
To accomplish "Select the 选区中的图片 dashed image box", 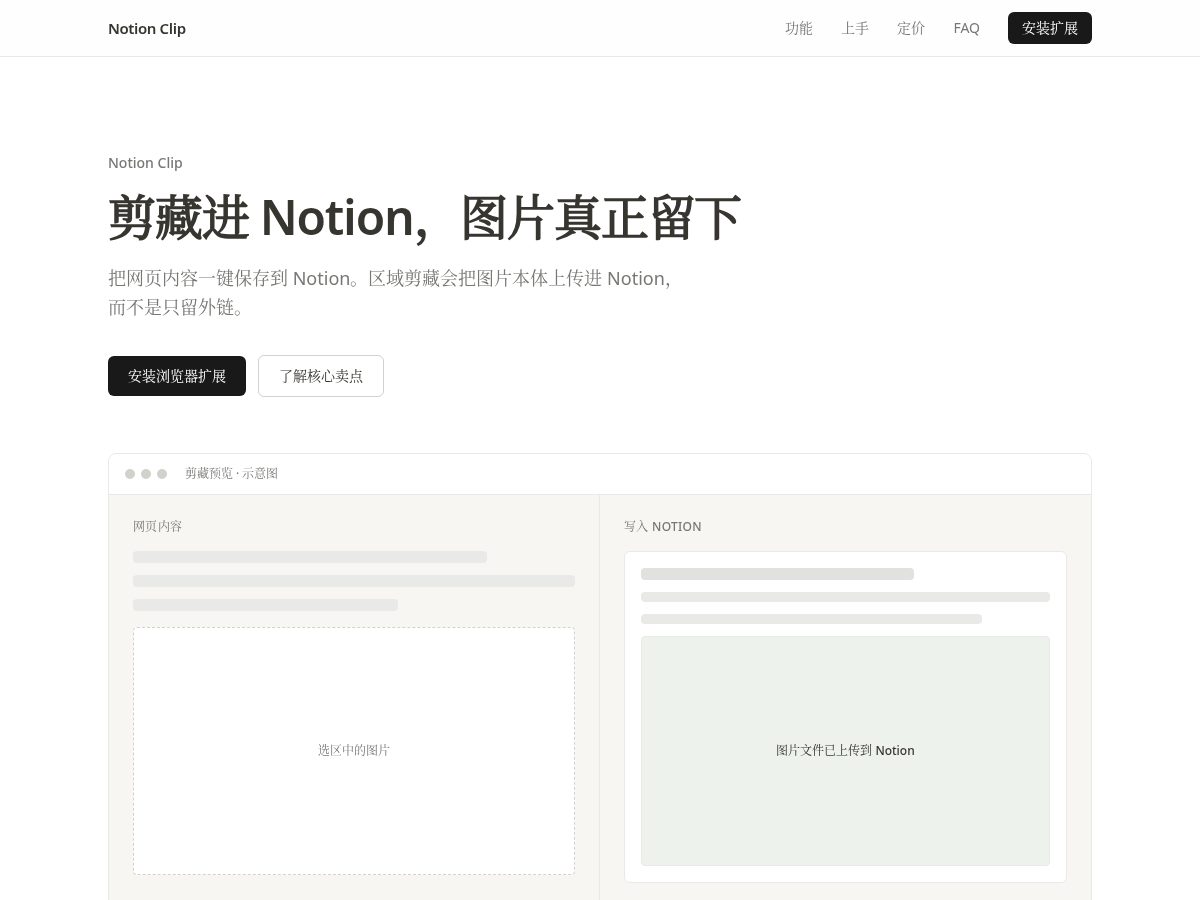I will pyautogui.click(x=354, y=751).
